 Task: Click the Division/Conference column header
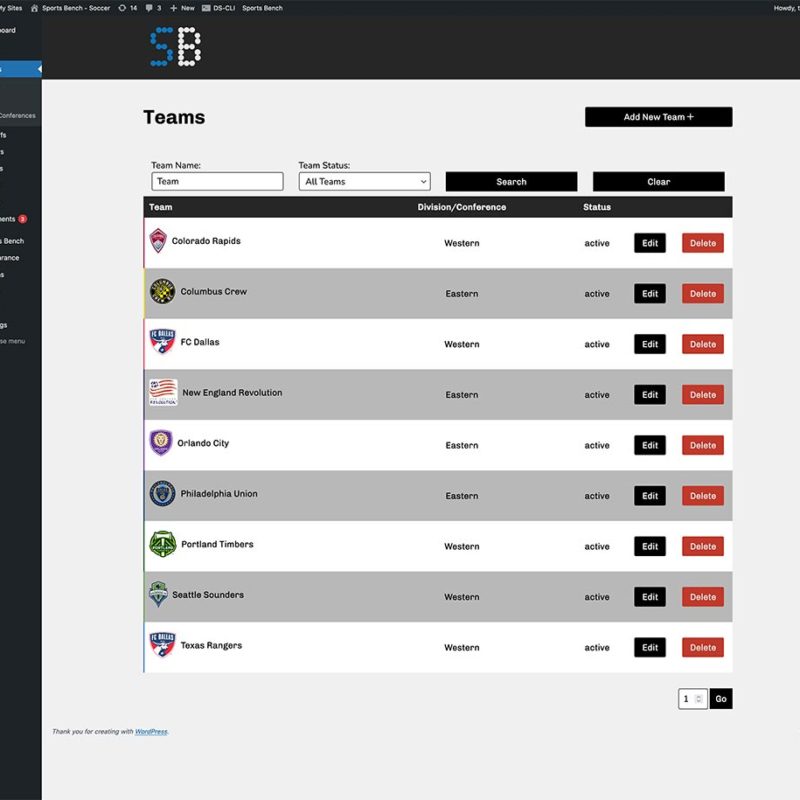coord(462,207)
